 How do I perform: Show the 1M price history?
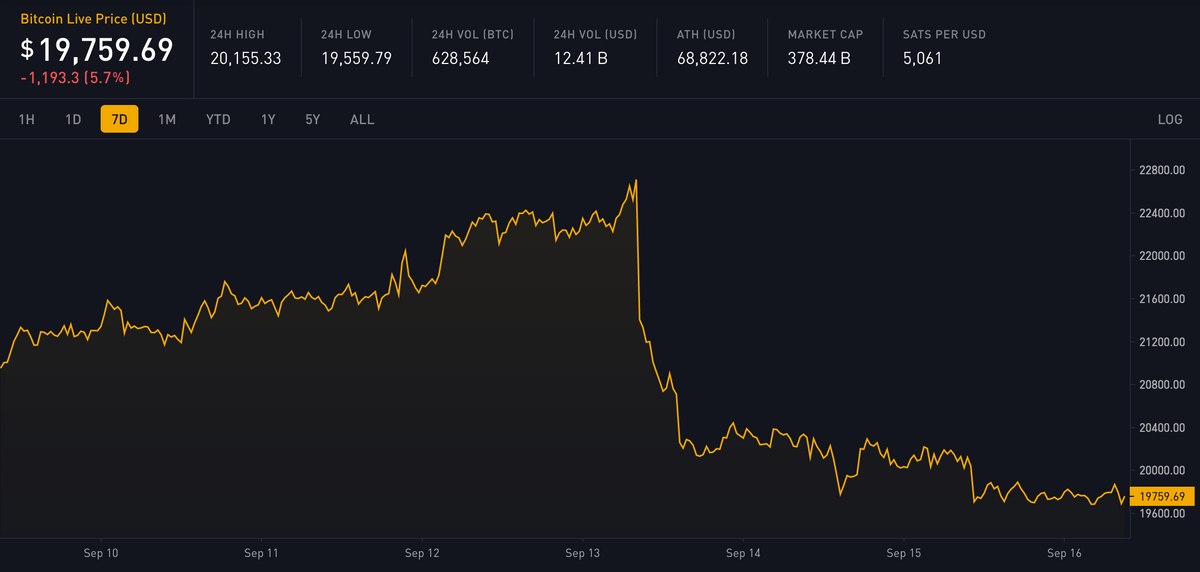click(x=167, y=119)
